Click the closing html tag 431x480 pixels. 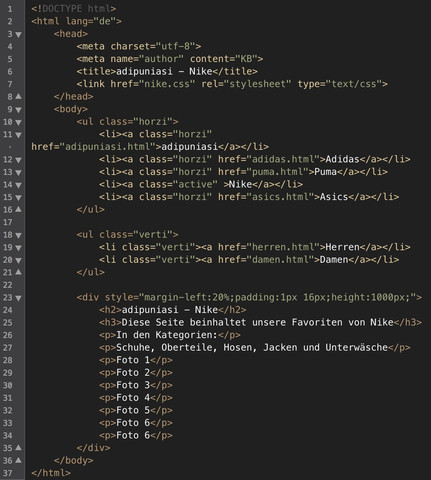(x=51, y=473)
